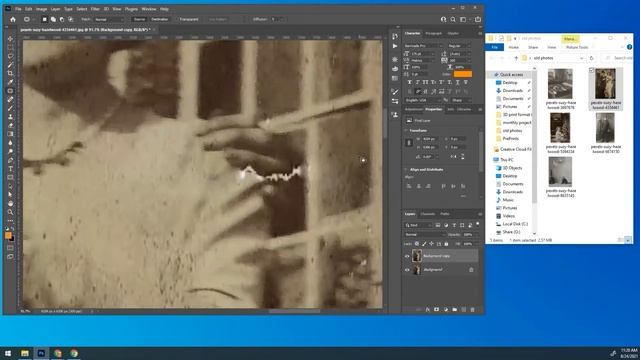The width and height of the screenshot is (640, 360).
Task: Open the Filter menu in Photoshop
Action: (x=95, y=9)
